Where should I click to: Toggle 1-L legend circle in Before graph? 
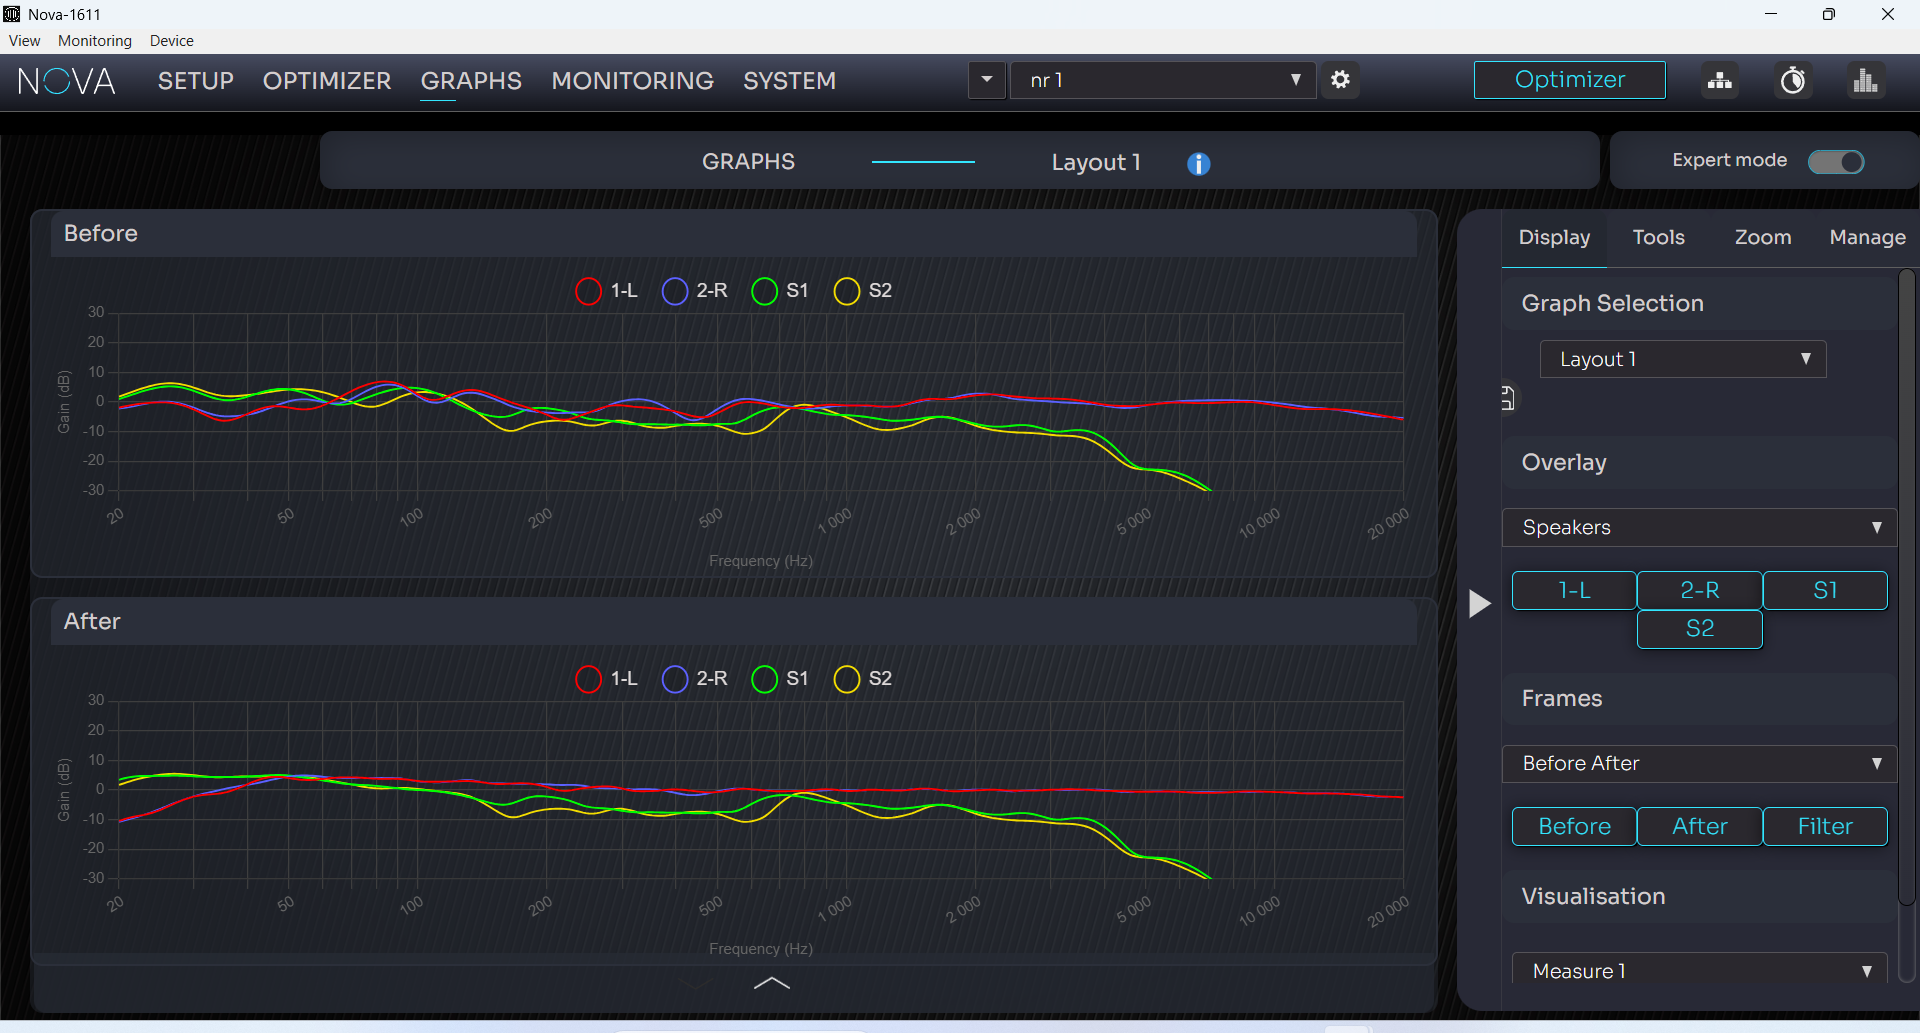coord(588,291)
